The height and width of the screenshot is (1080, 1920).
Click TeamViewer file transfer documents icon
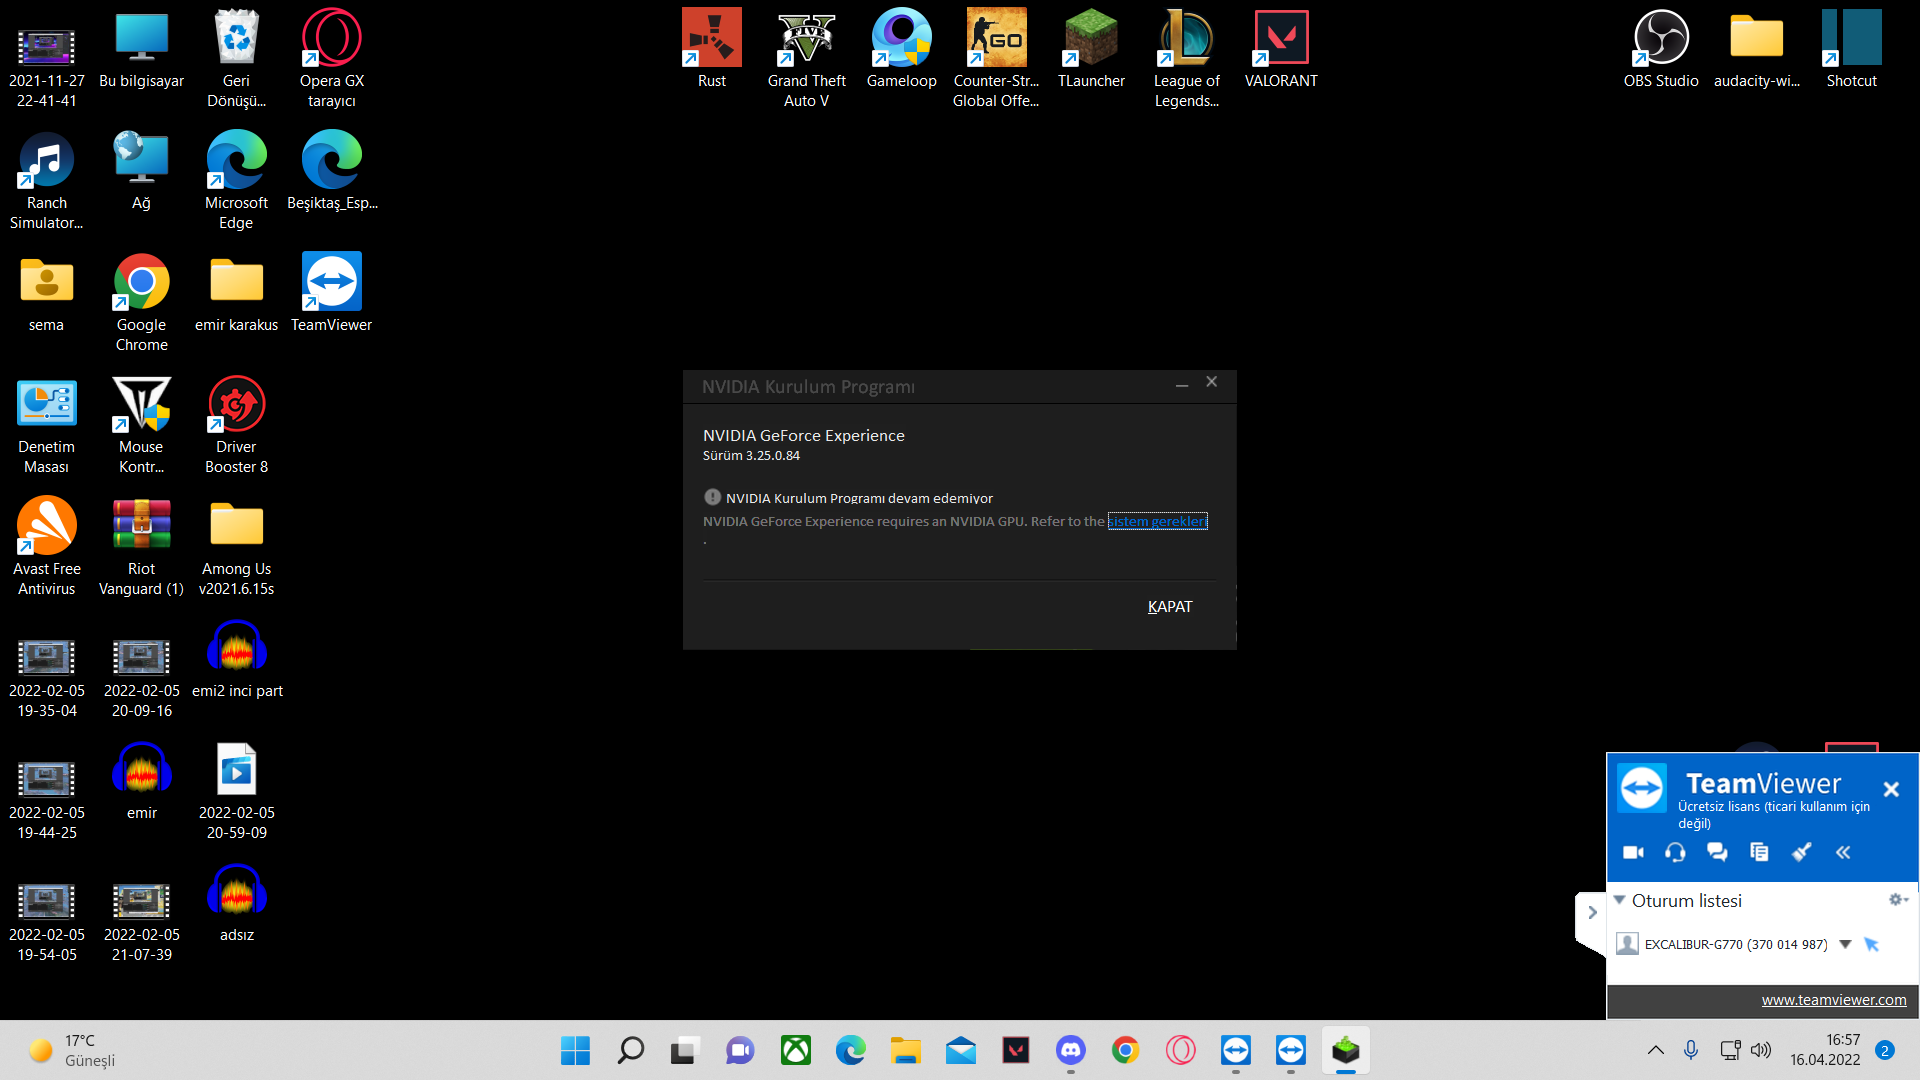(1759, 852)
